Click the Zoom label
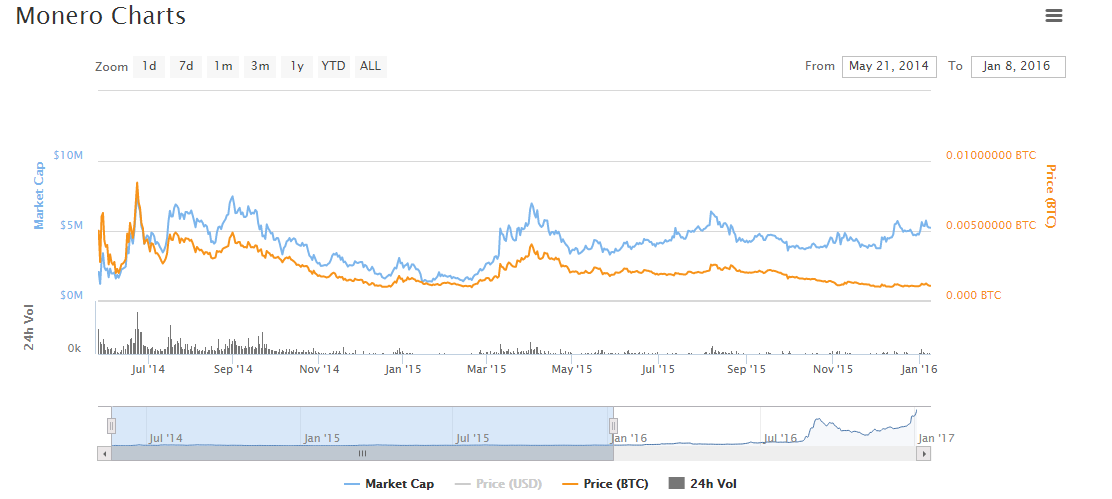 tap(111, 67)
